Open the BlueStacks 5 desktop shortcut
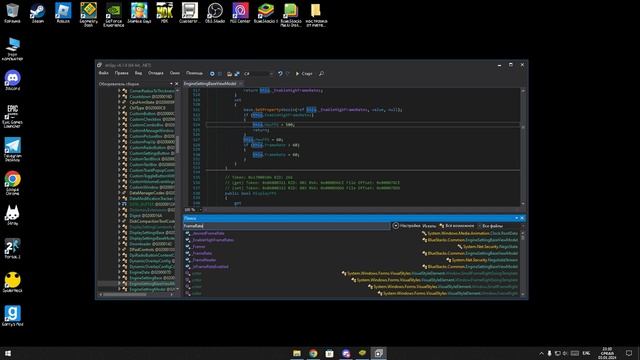Screen dimensions: 640x360 click(266, 13)
